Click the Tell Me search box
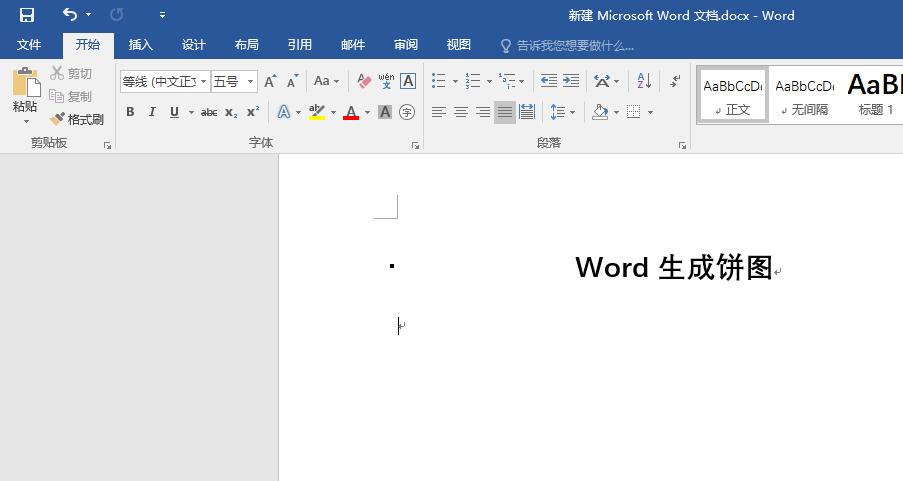 point(575,45)
